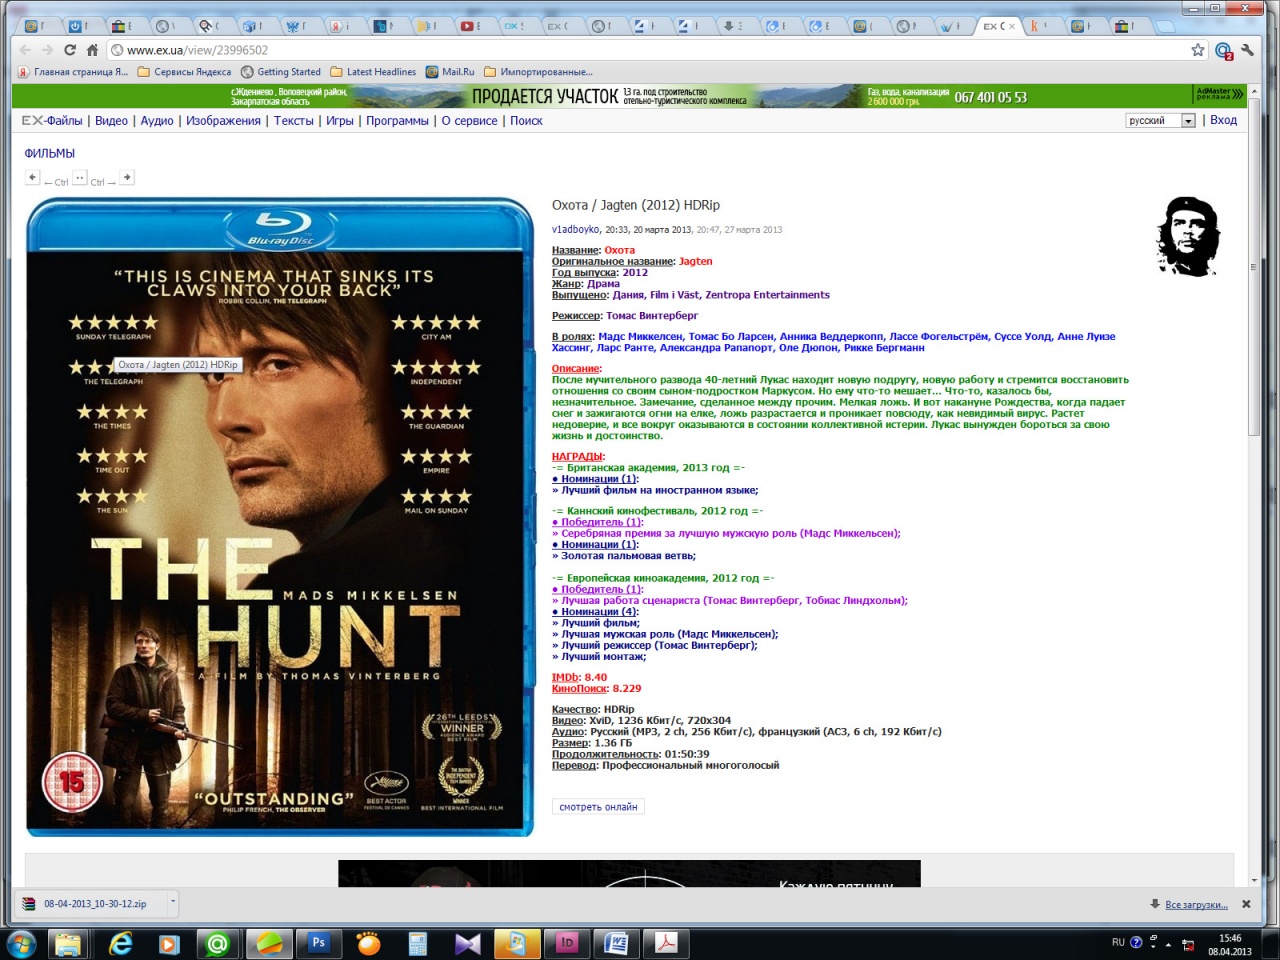Open the Изображения section
This screenshot has height=960, width=1280.
click(x=223, y=121)
